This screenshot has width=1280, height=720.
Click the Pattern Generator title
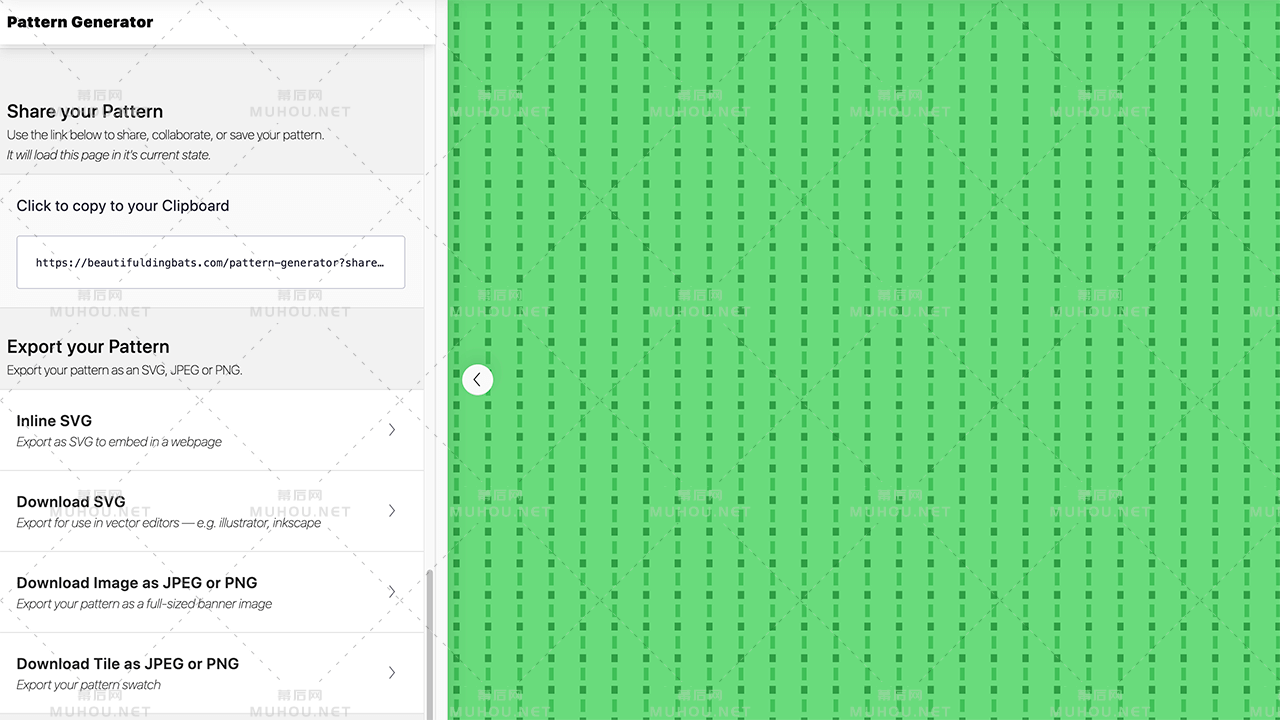(x=80, y=22)
